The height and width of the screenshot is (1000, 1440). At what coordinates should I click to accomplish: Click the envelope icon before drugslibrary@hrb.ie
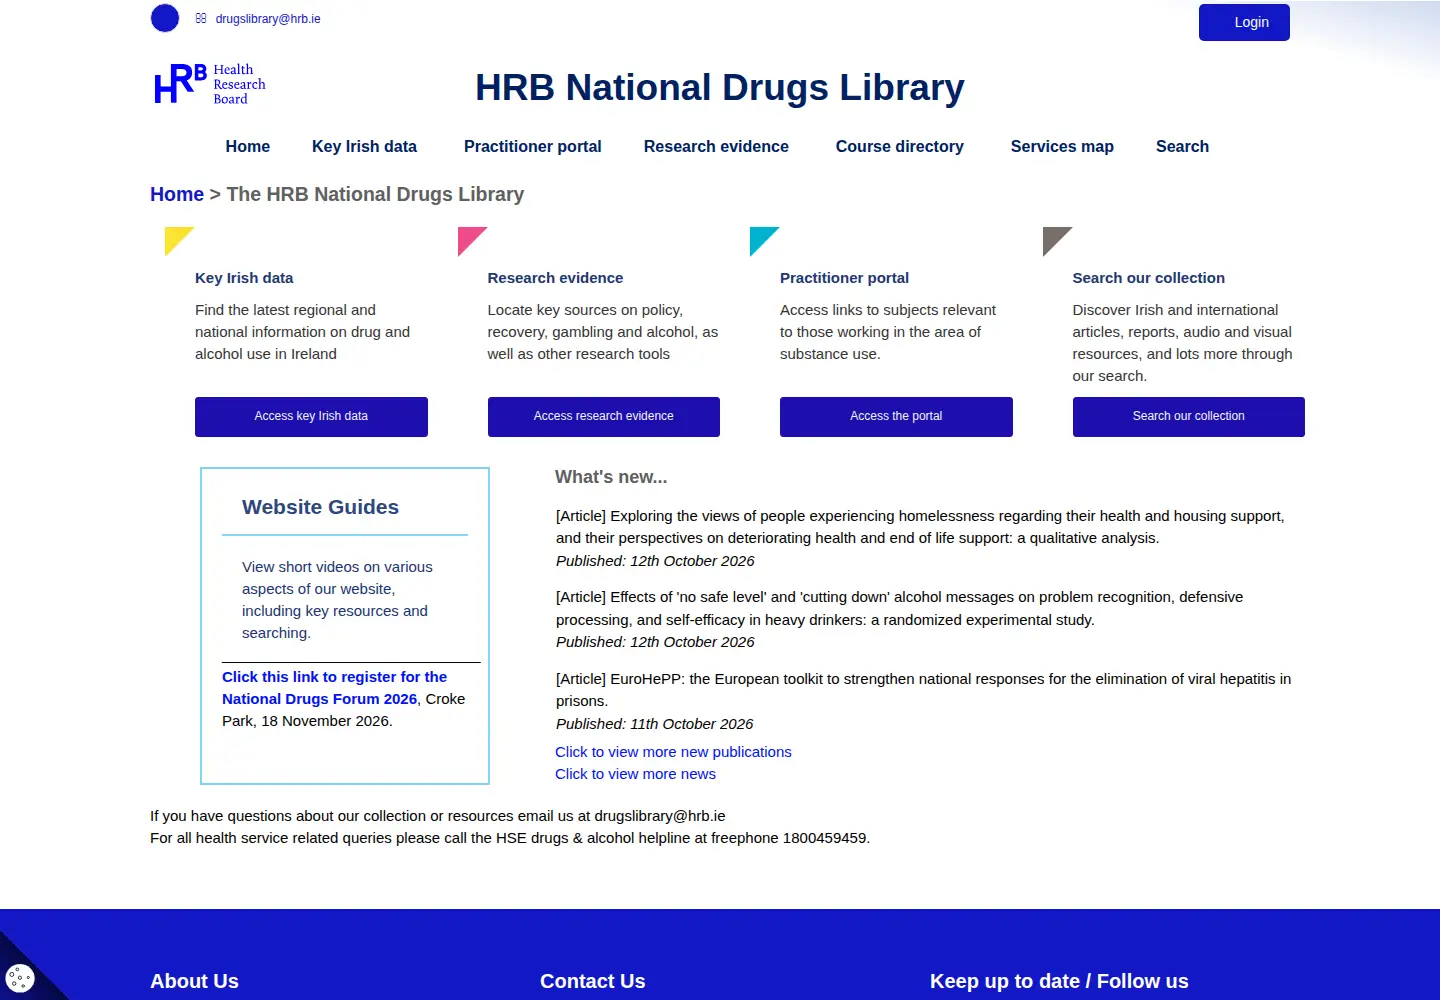[x=201, y=18]
